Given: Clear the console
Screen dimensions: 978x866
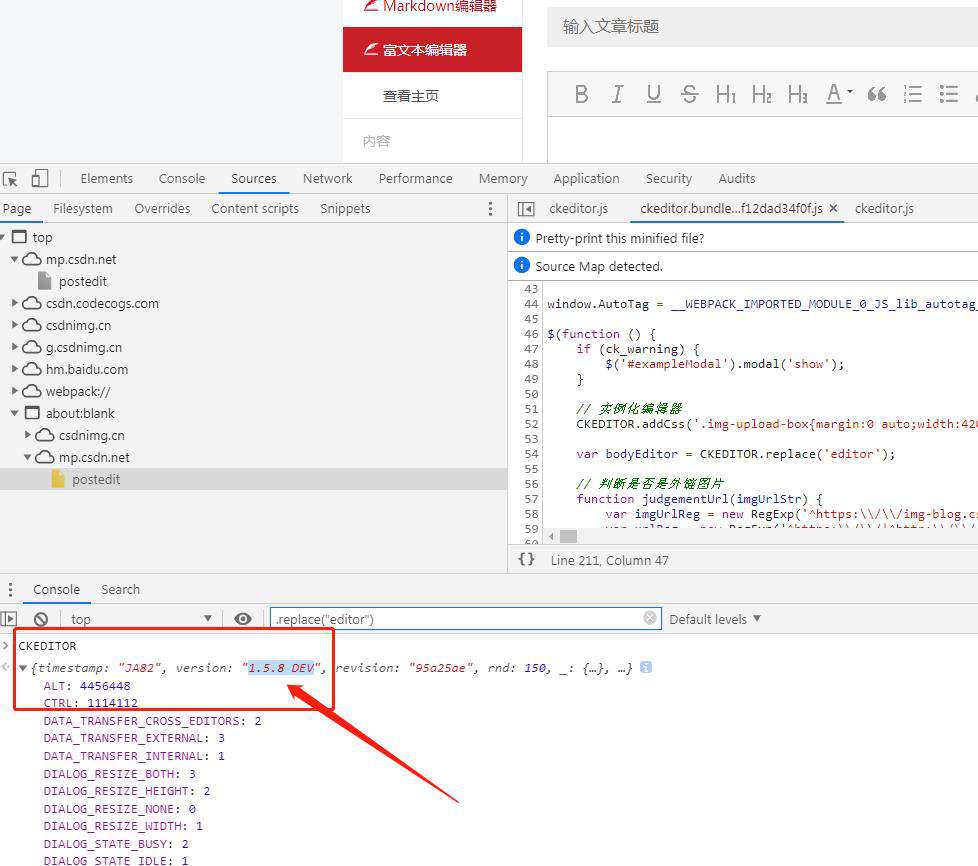Looking at the screenshot, I should coord(41,619).
